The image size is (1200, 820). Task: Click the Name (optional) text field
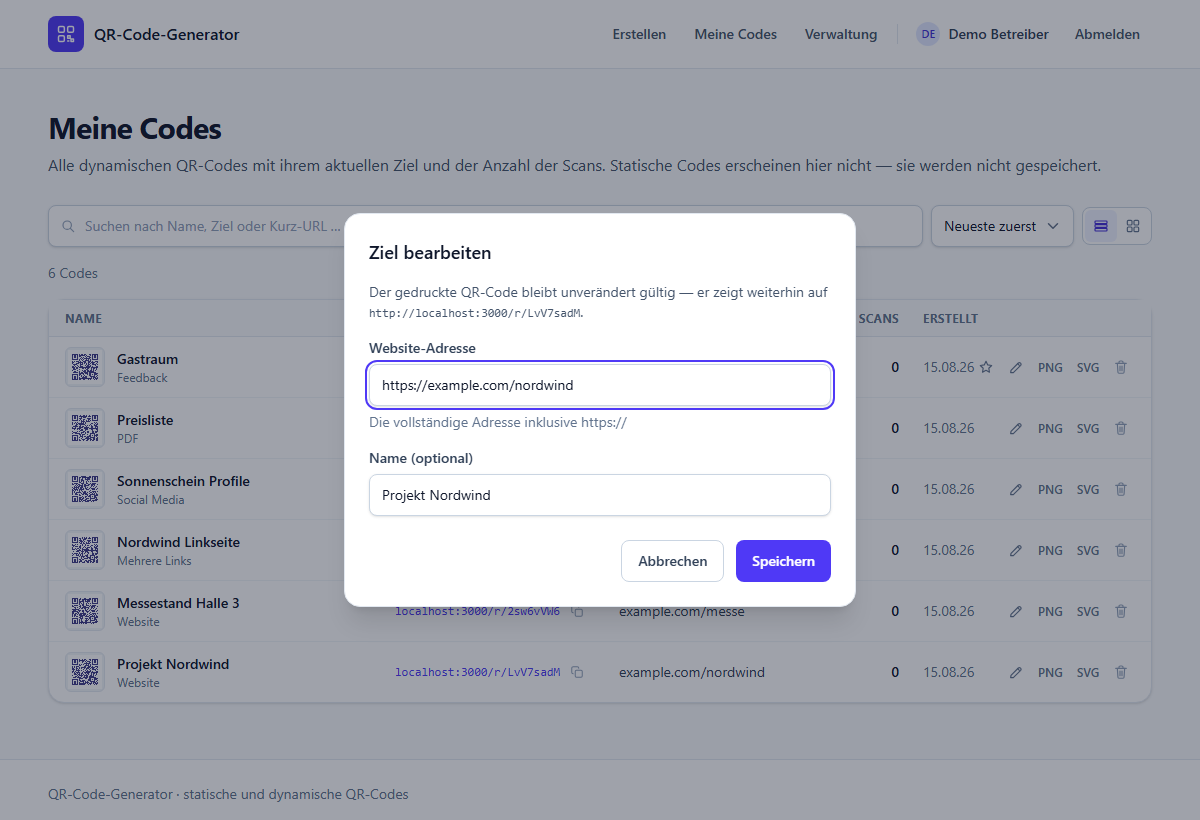coord(600,495)
